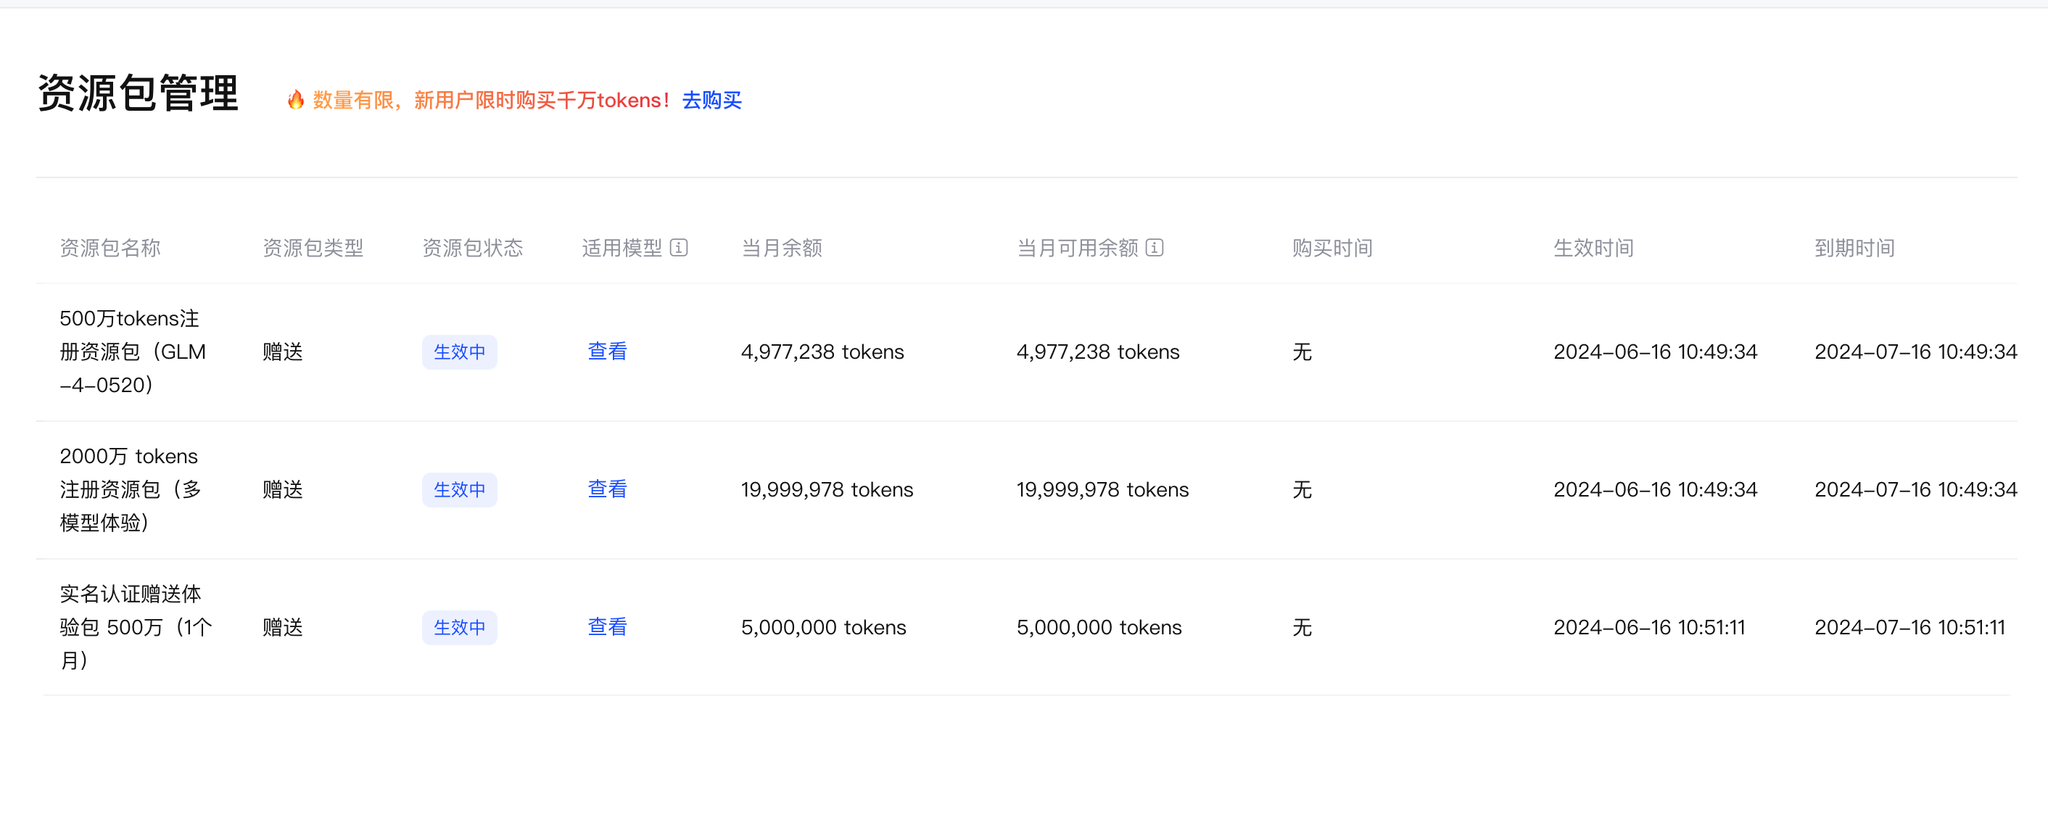Click 无 purchase time in the 实名认证赠送体验包 row
Viewport: 2048px width, 835px height.
coord(1302,628)
